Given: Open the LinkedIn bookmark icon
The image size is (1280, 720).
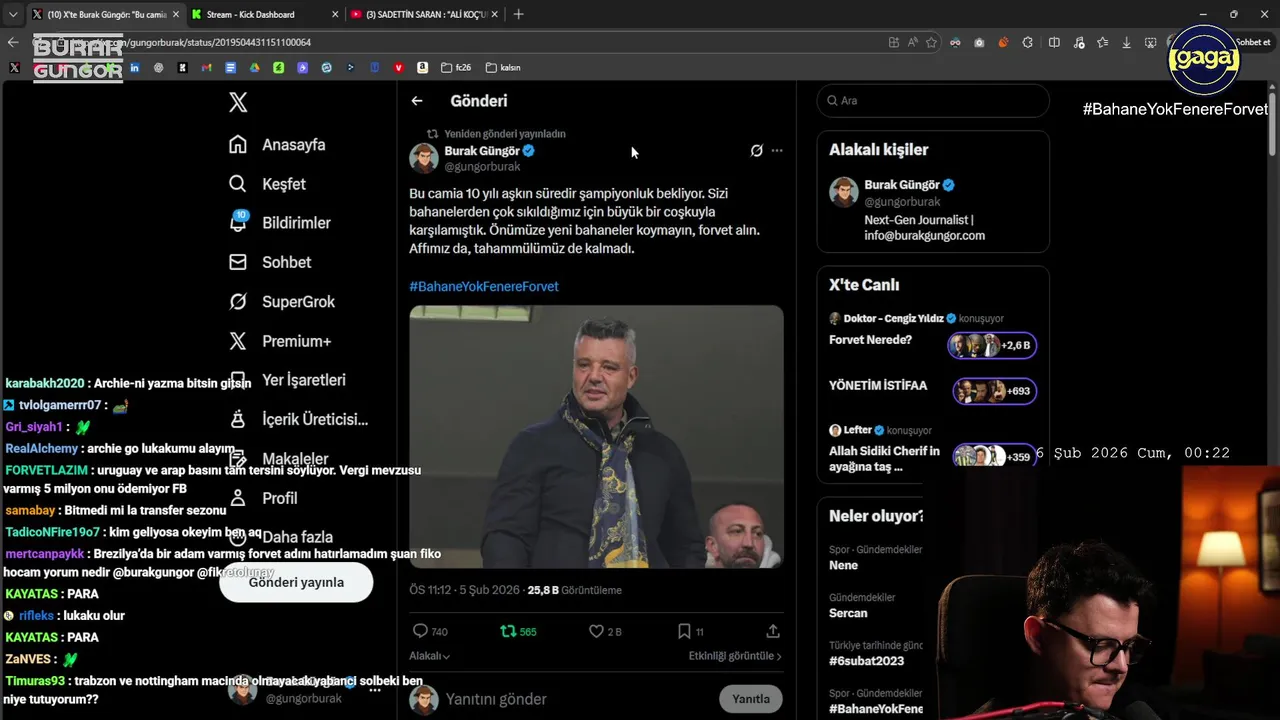Looking at the screenshot, I should (x=134, y=68).
